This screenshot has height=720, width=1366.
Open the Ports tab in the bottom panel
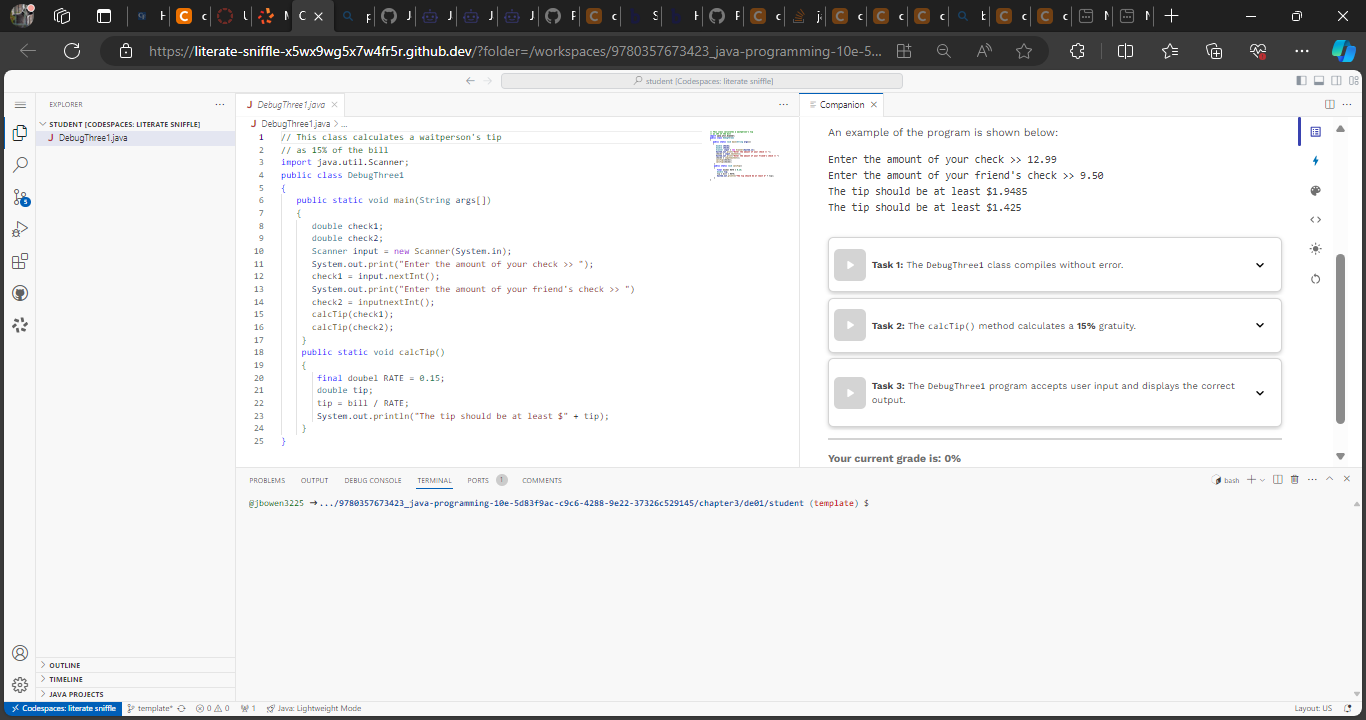tap(477, 480)
